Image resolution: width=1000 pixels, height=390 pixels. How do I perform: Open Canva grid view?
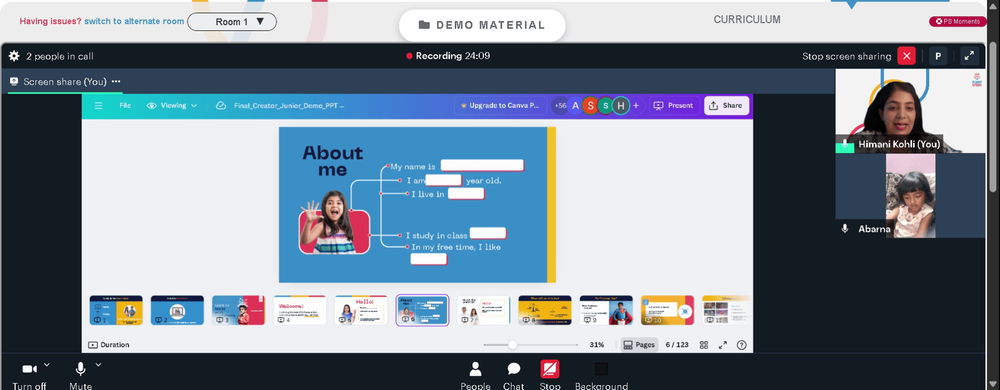[x=704, y=345]
